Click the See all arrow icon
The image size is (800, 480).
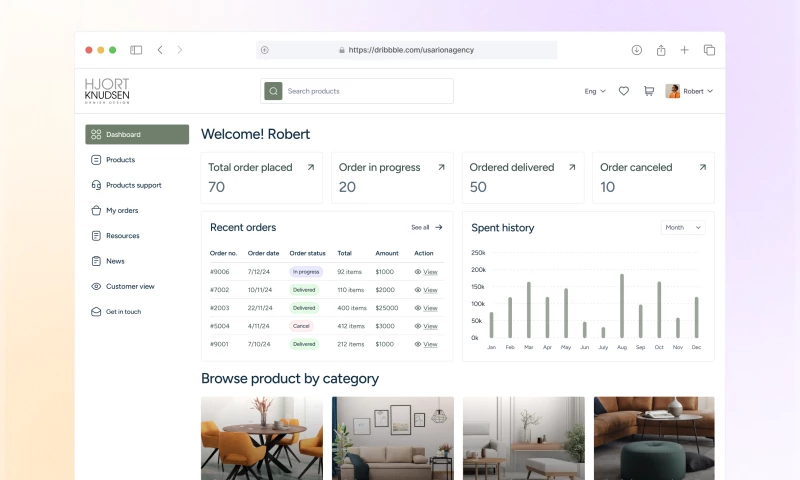click(x=439, y=228)
